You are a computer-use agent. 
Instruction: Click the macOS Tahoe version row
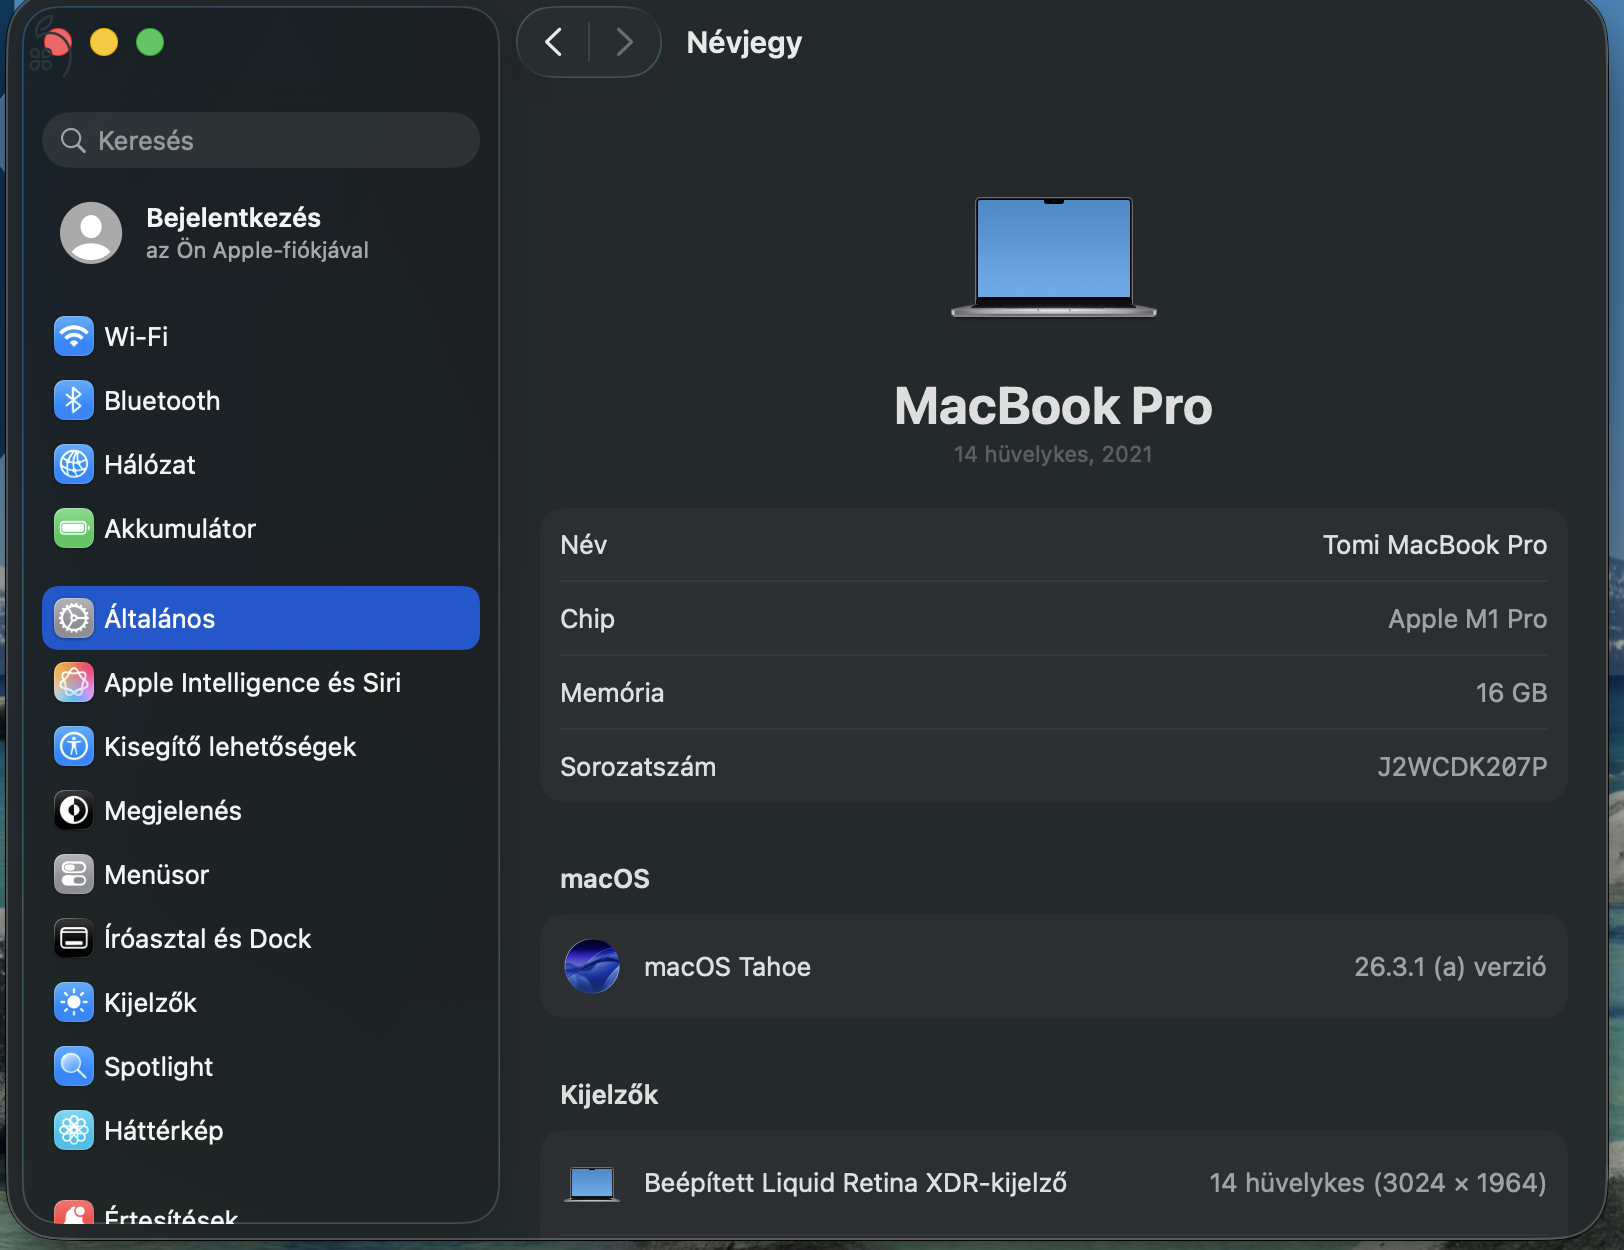point(1052,966)
